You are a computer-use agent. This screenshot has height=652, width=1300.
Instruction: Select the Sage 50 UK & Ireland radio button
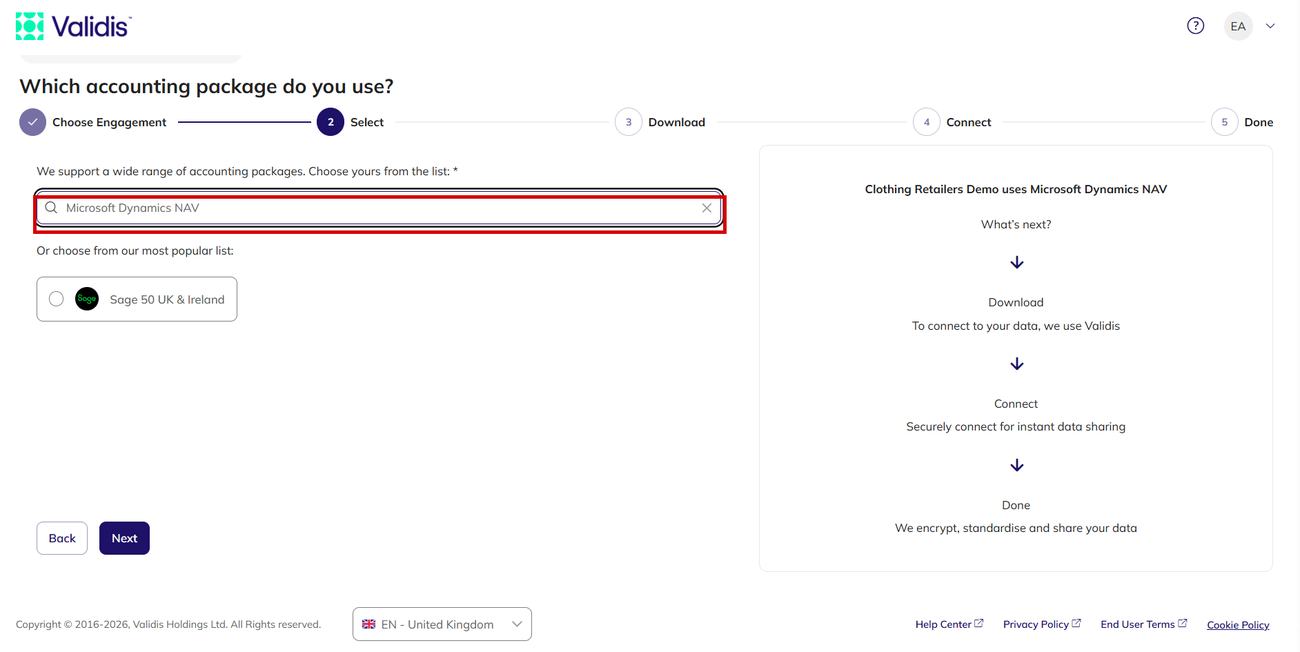(56, 299)
